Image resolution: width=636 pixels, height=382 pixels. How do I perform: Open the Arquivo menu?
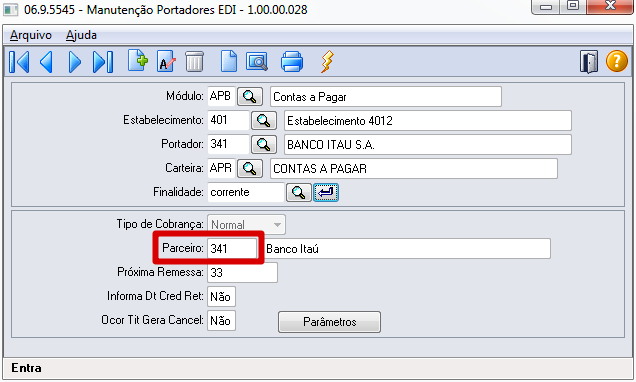click(x=31, y=35)
